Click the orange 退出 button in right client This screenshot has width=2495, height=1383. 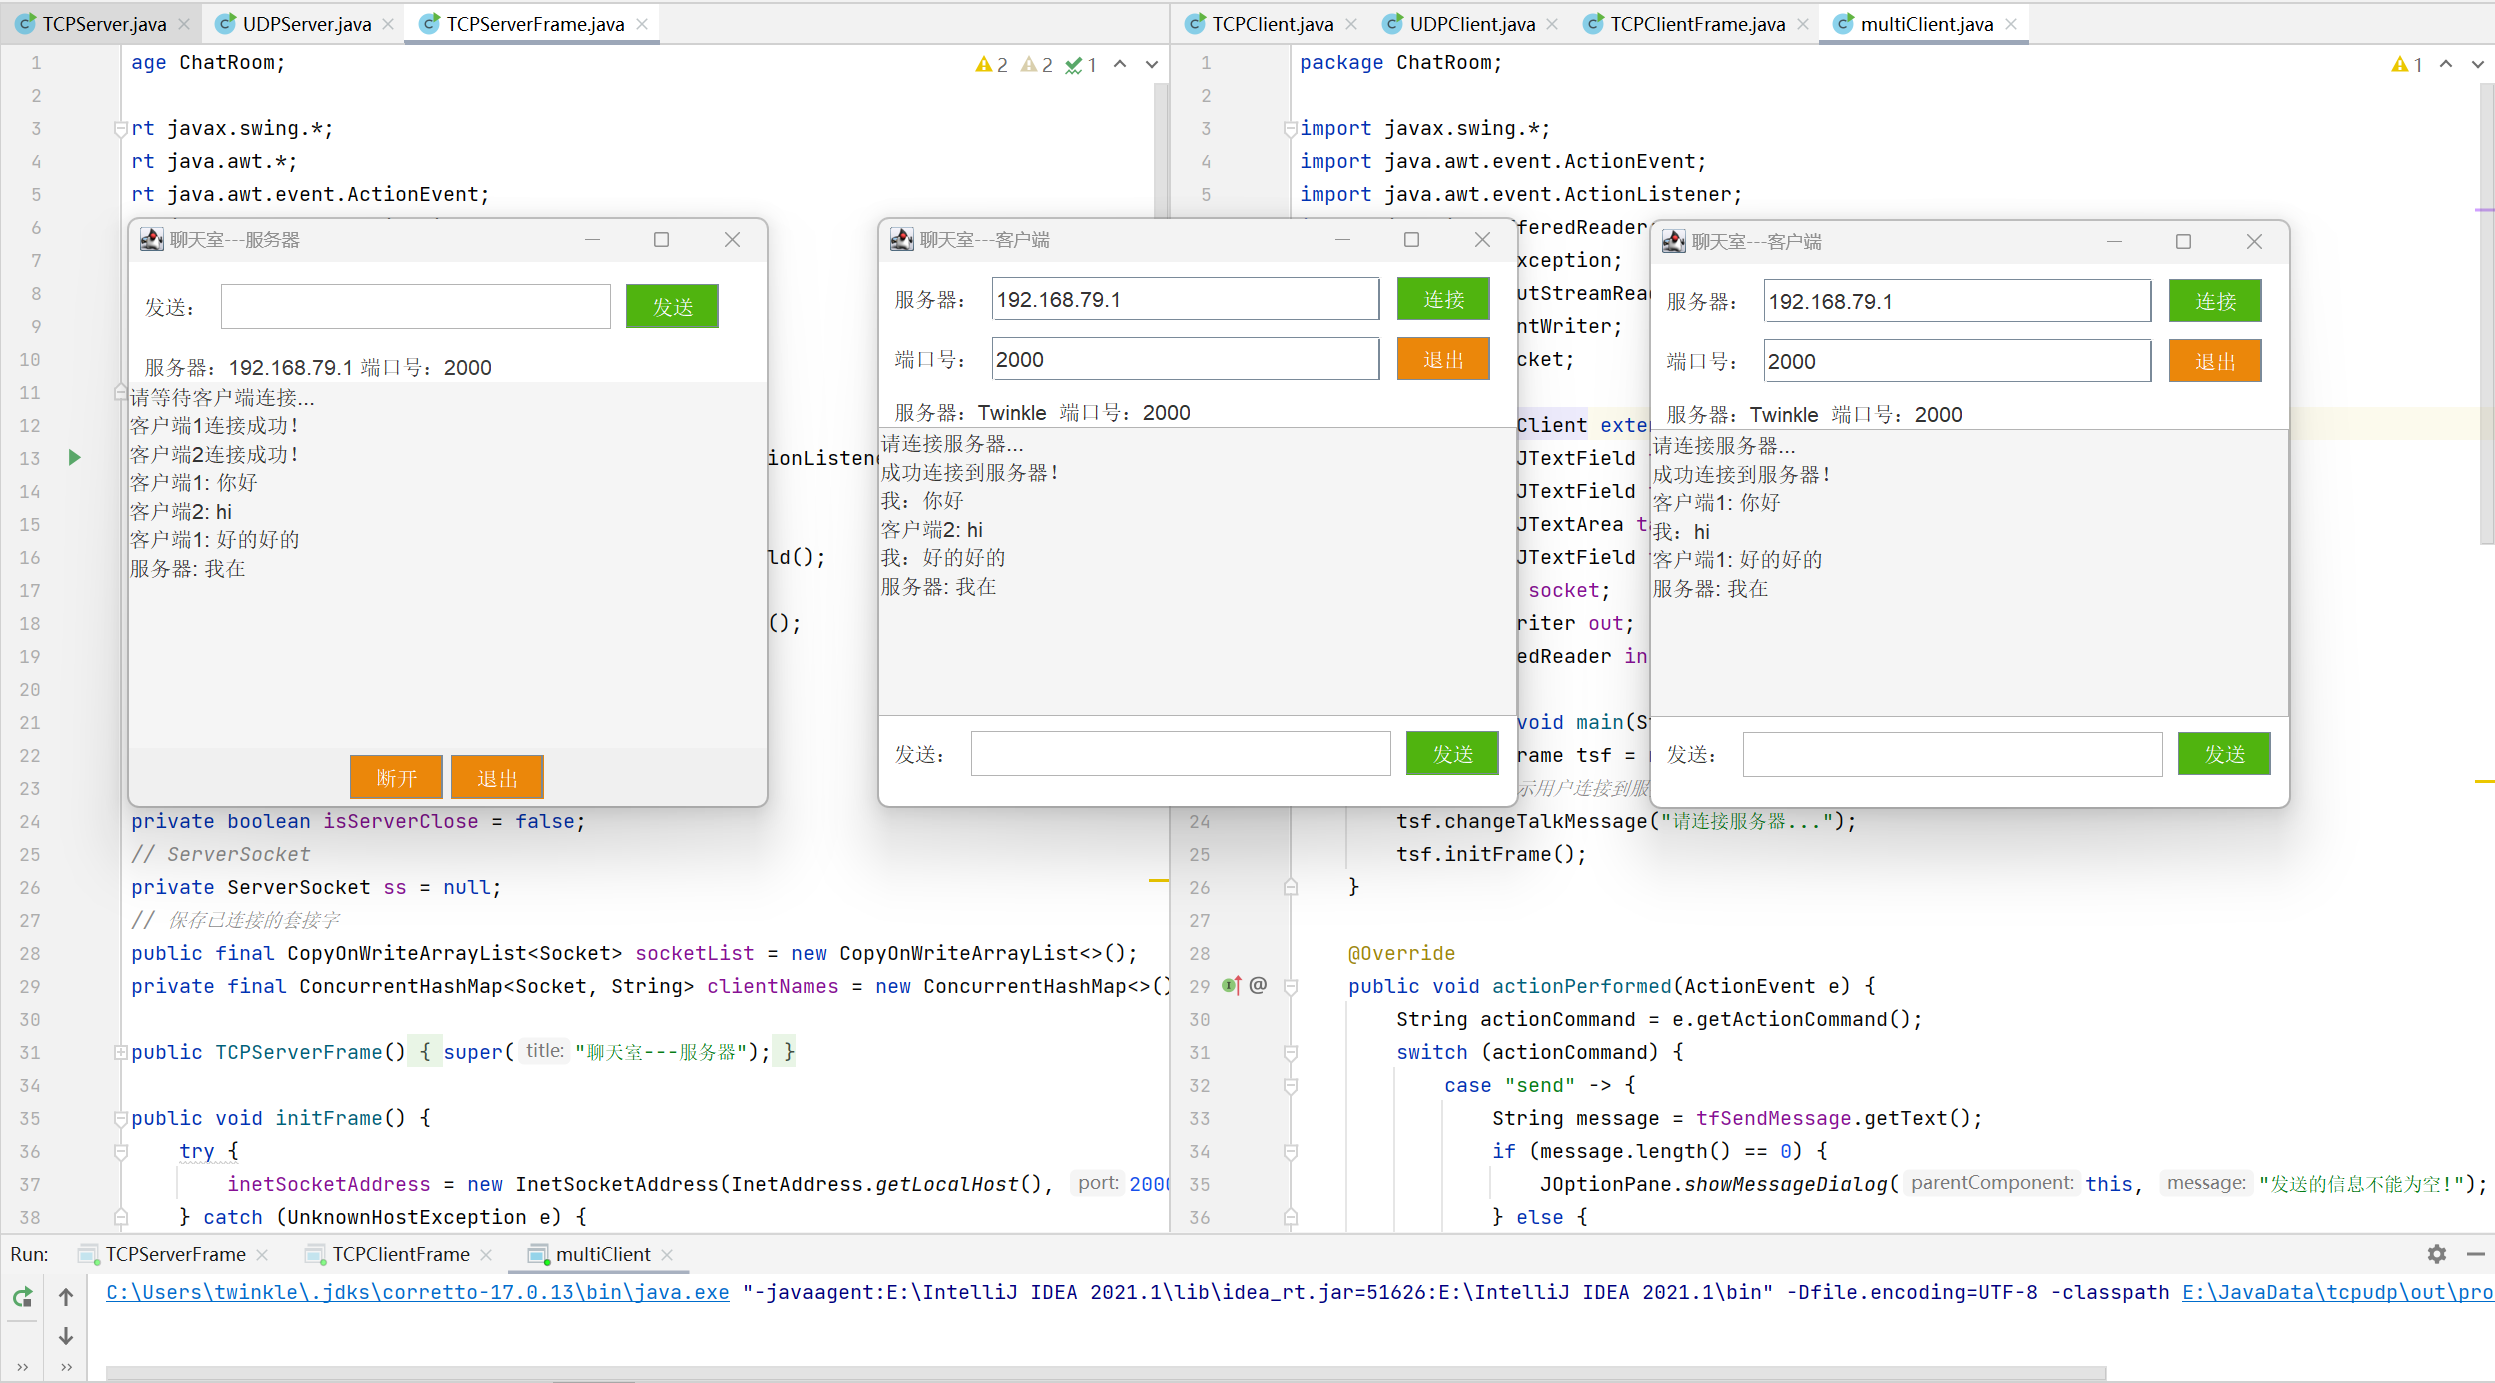(2214, 362)
